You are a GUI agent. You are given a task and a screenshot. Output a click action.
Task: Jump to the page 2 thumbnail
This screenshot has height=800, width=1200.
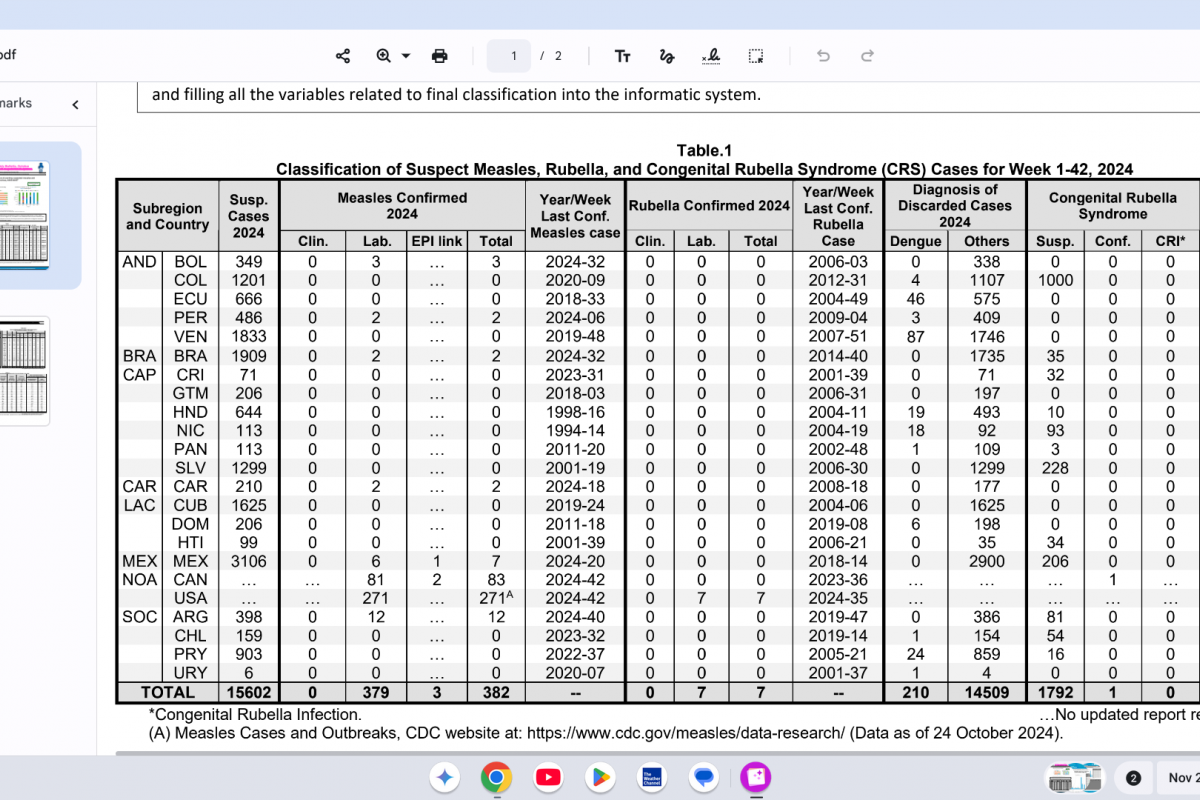click(x=24, y=371)
